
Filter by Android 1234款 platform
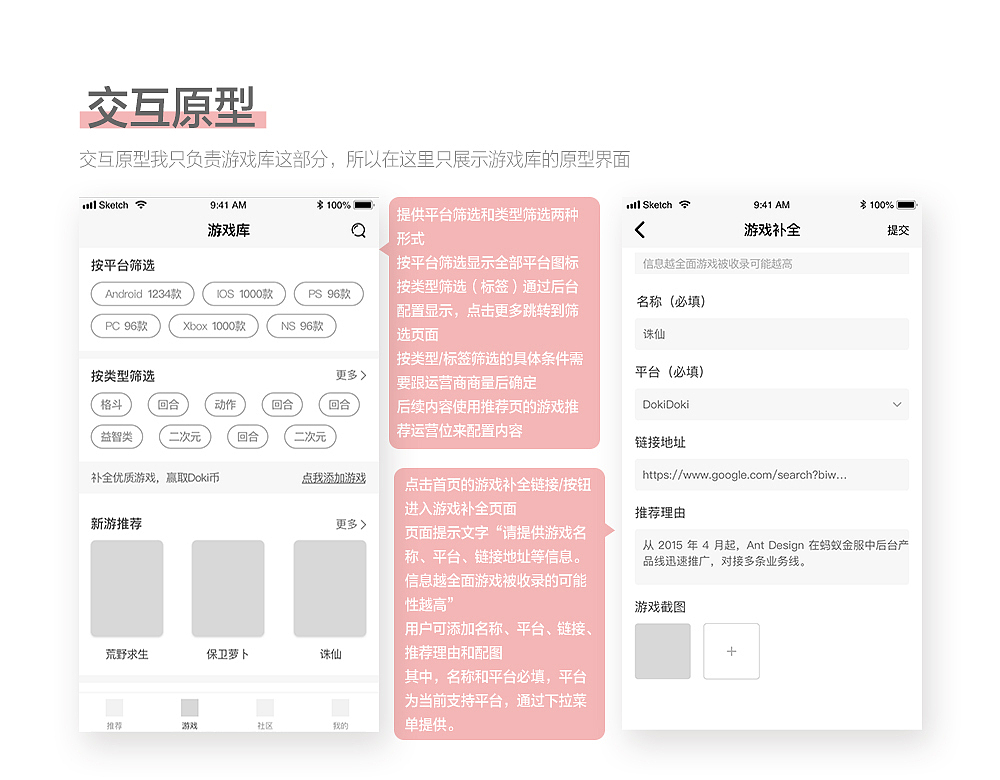[143, 294]
